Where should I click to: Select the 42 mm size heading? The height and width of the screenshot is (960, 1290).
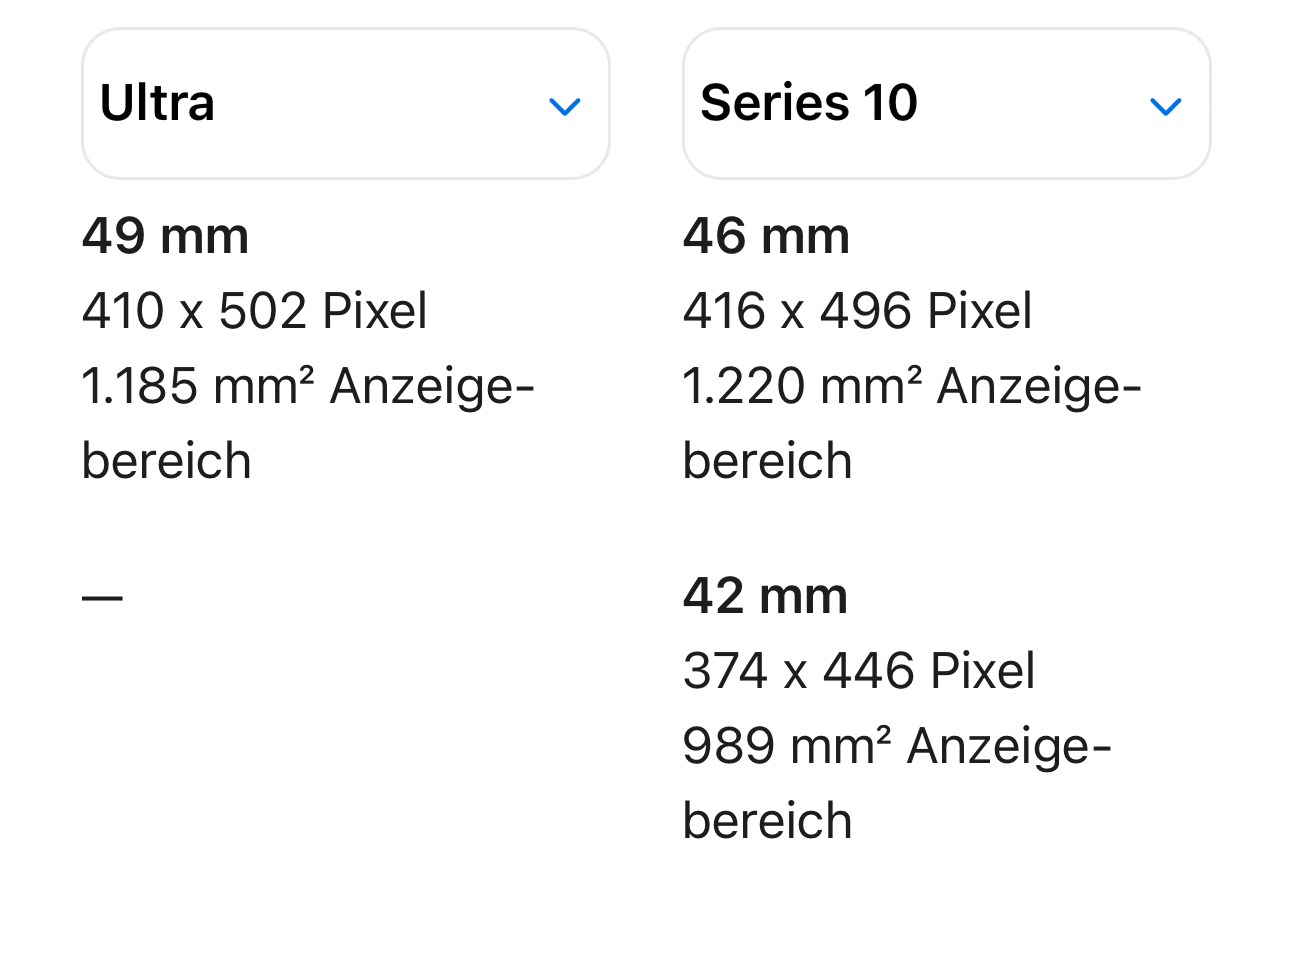pos(765,596)
